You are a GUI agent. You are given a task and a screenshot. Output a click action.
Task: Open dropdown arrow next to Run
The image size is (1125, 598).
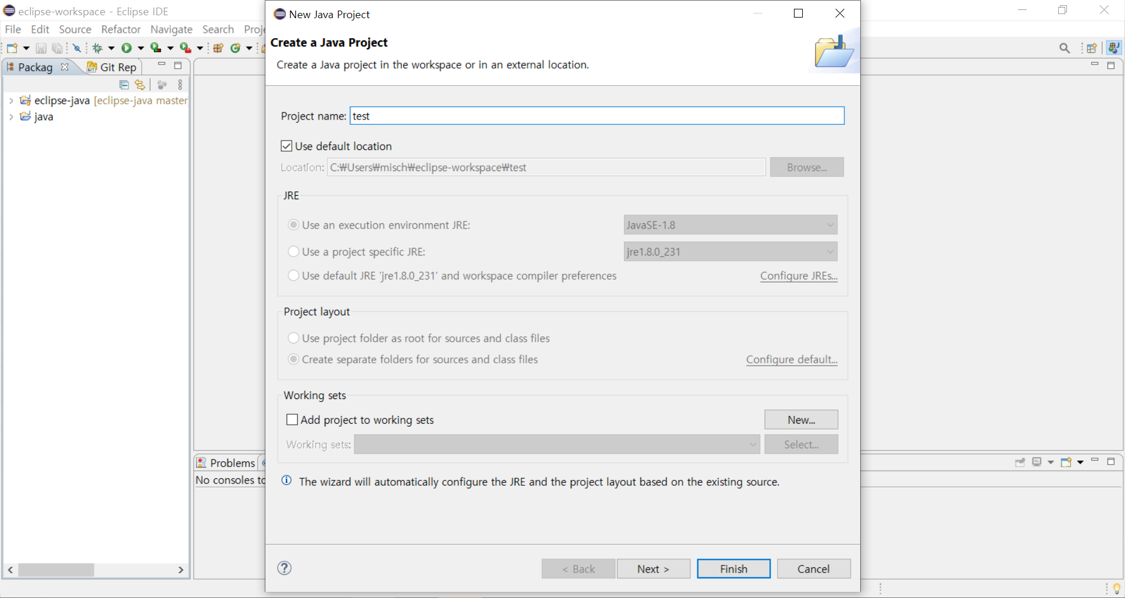click(141, 48)
